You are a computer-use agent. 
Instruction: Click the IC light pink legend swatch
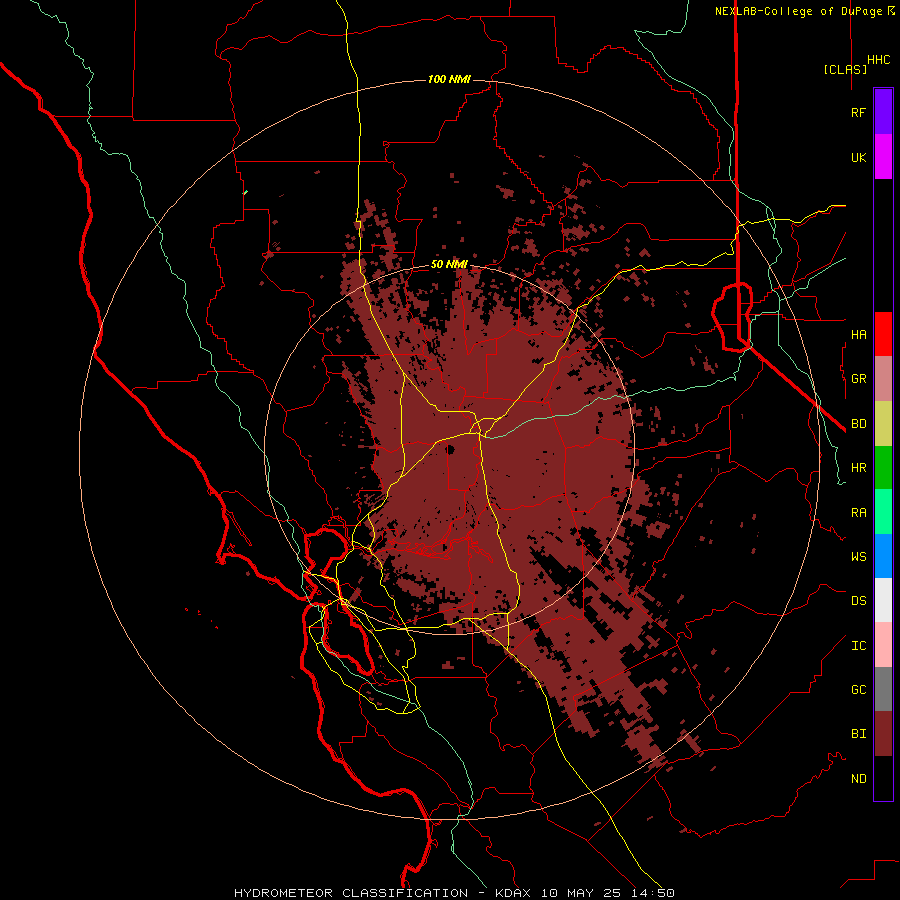pos(883,645)
